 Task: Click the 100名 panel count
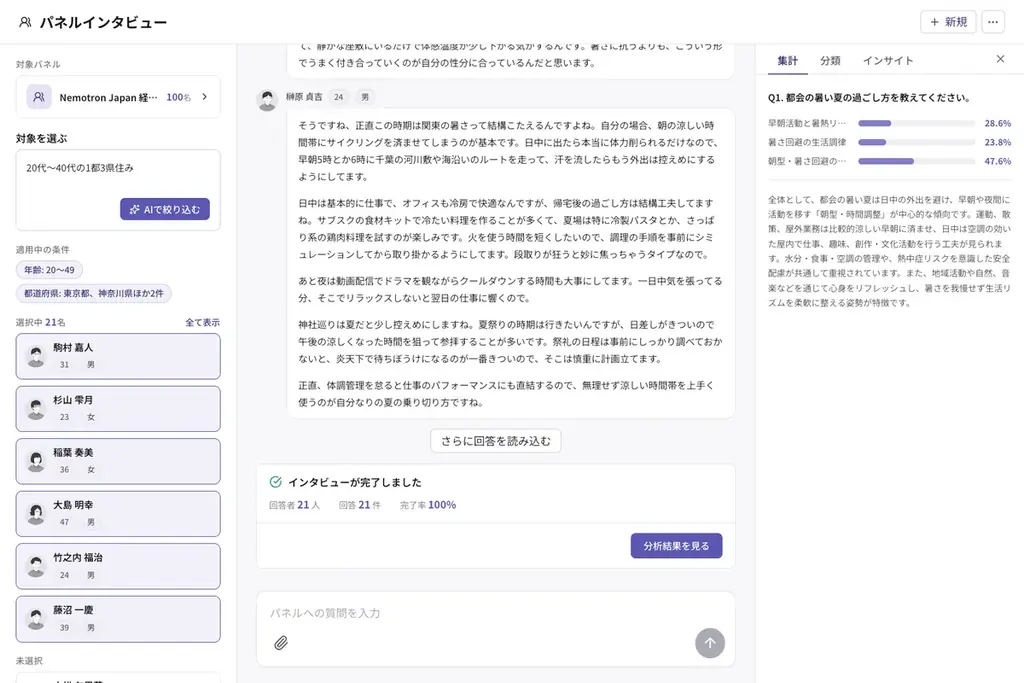click(178, 97)
